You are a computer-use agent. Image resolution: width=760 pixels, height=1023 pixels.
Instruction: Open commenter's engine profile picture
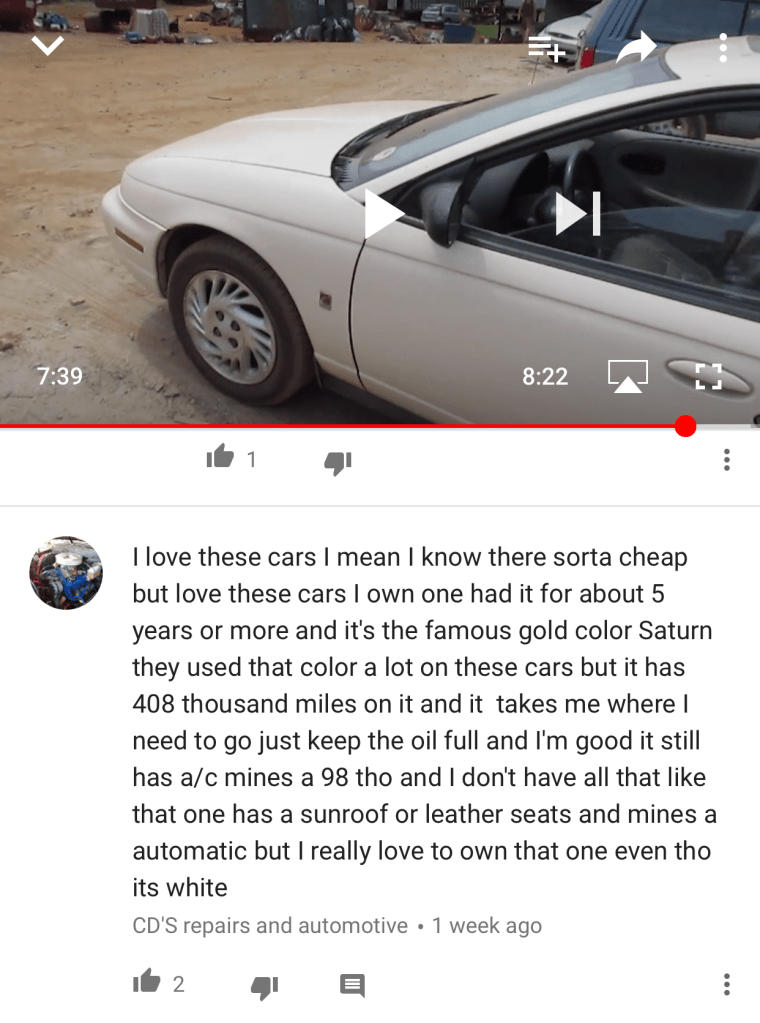[66, 573]
